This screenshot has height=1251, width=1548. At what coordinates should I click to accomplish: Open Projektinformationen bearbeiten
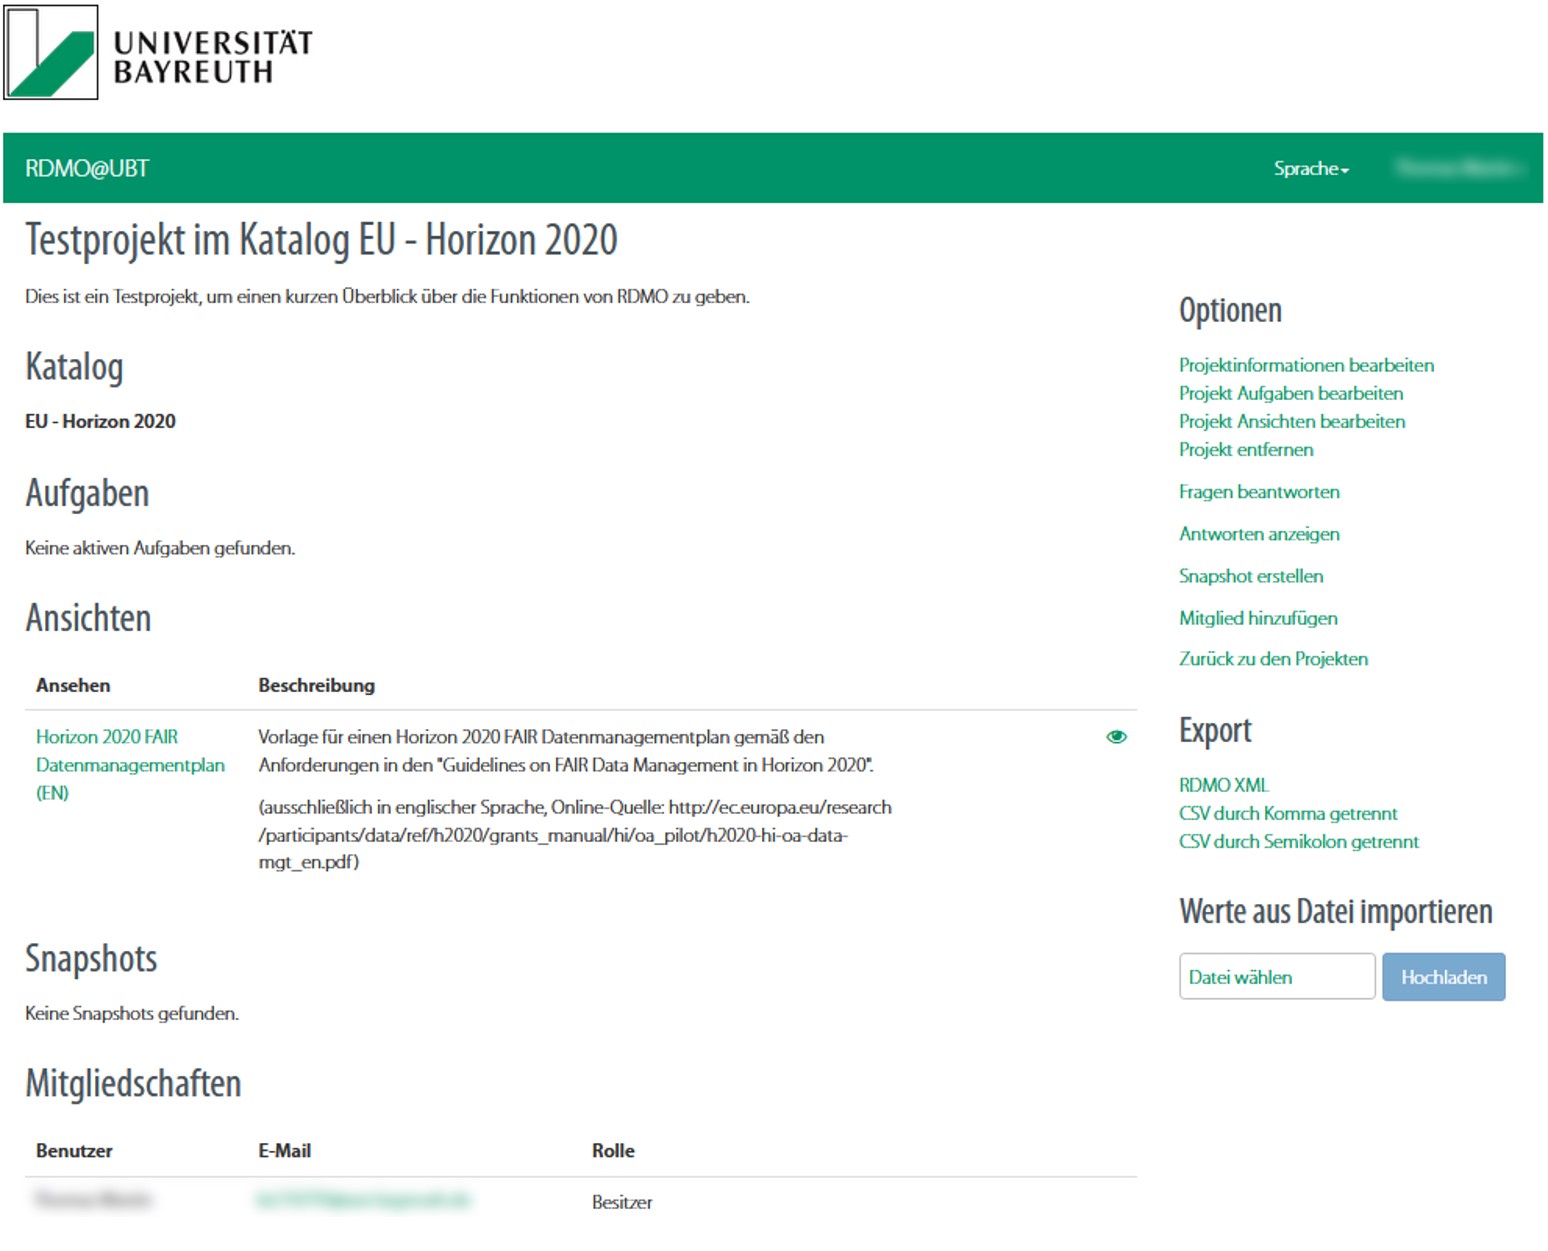[x=1306, y=365]
